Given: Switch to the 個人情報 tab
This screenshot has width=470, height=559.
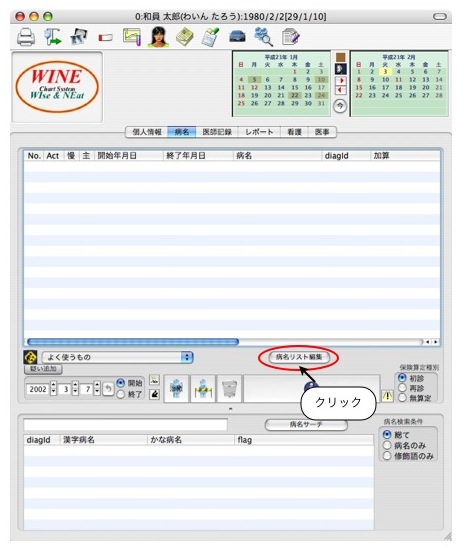Looking at the screenshot, I should point(147,132).
